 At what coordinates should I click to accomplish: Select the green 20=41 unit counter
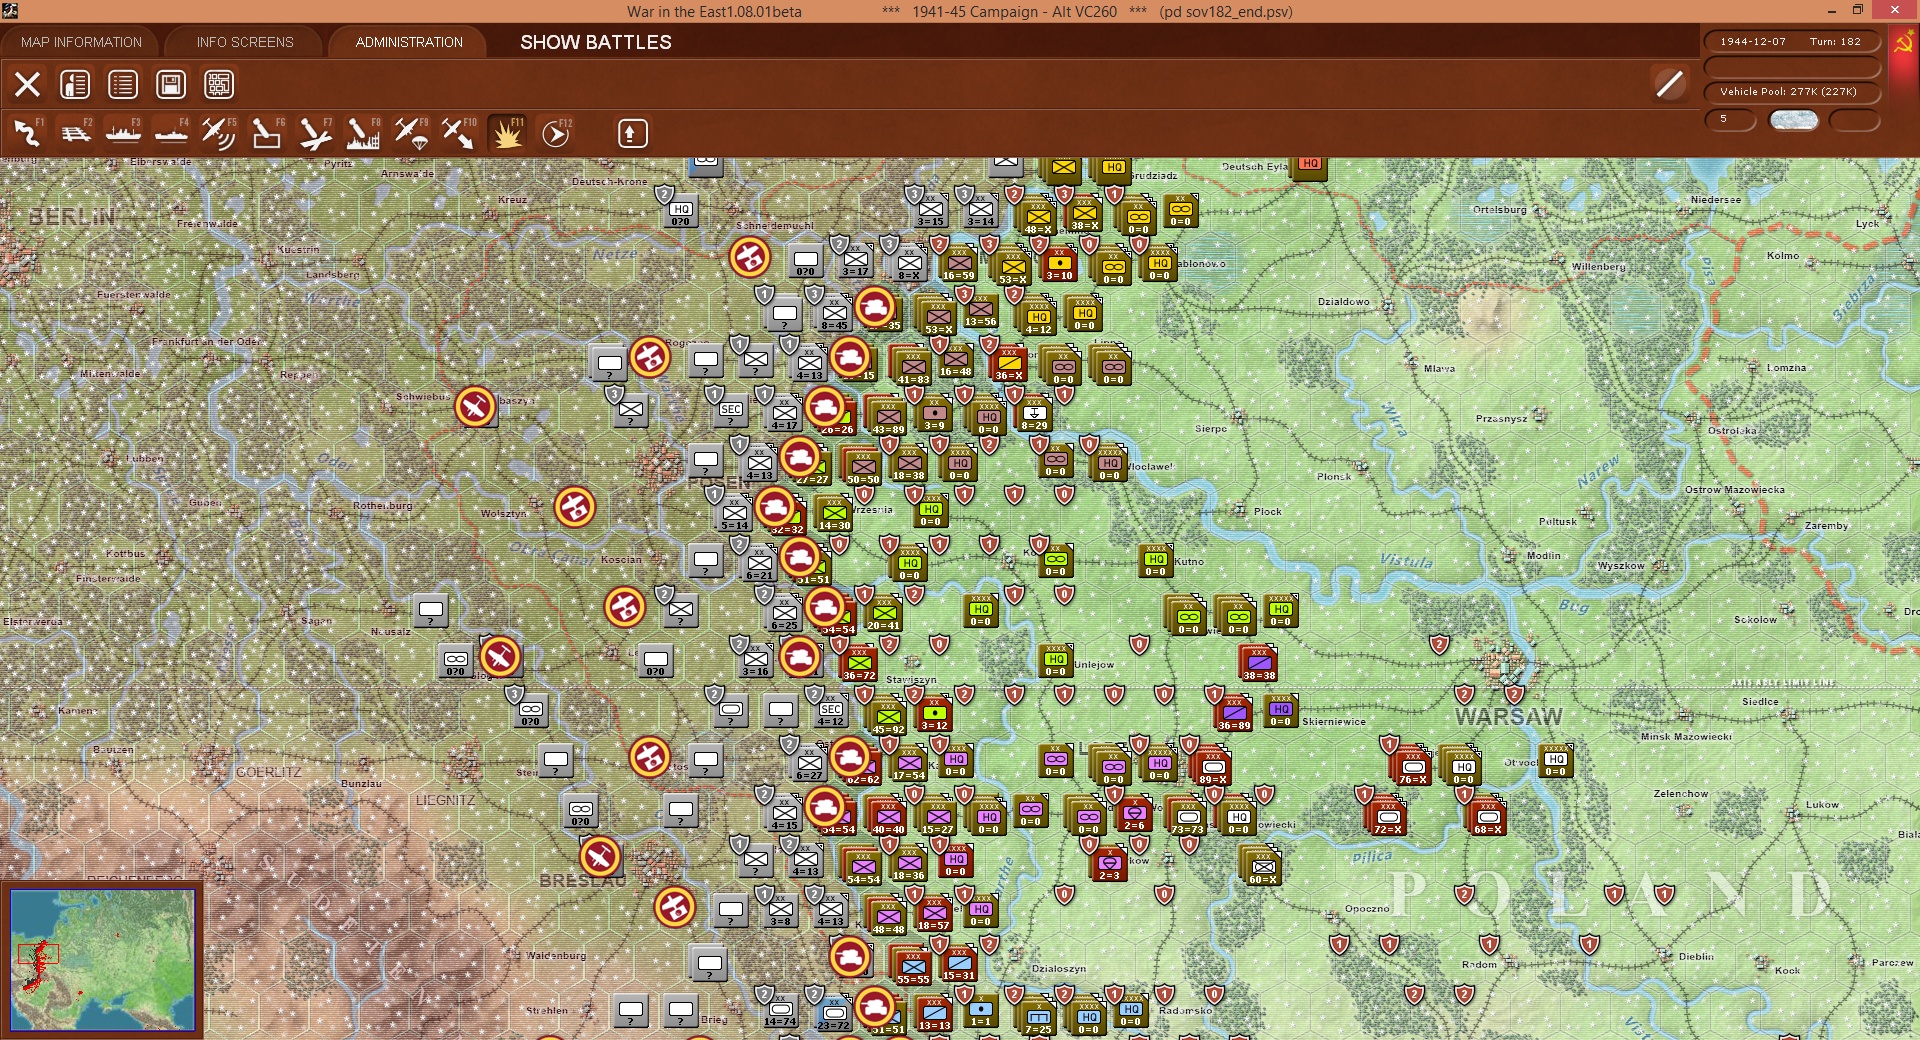tap(884, 614)
